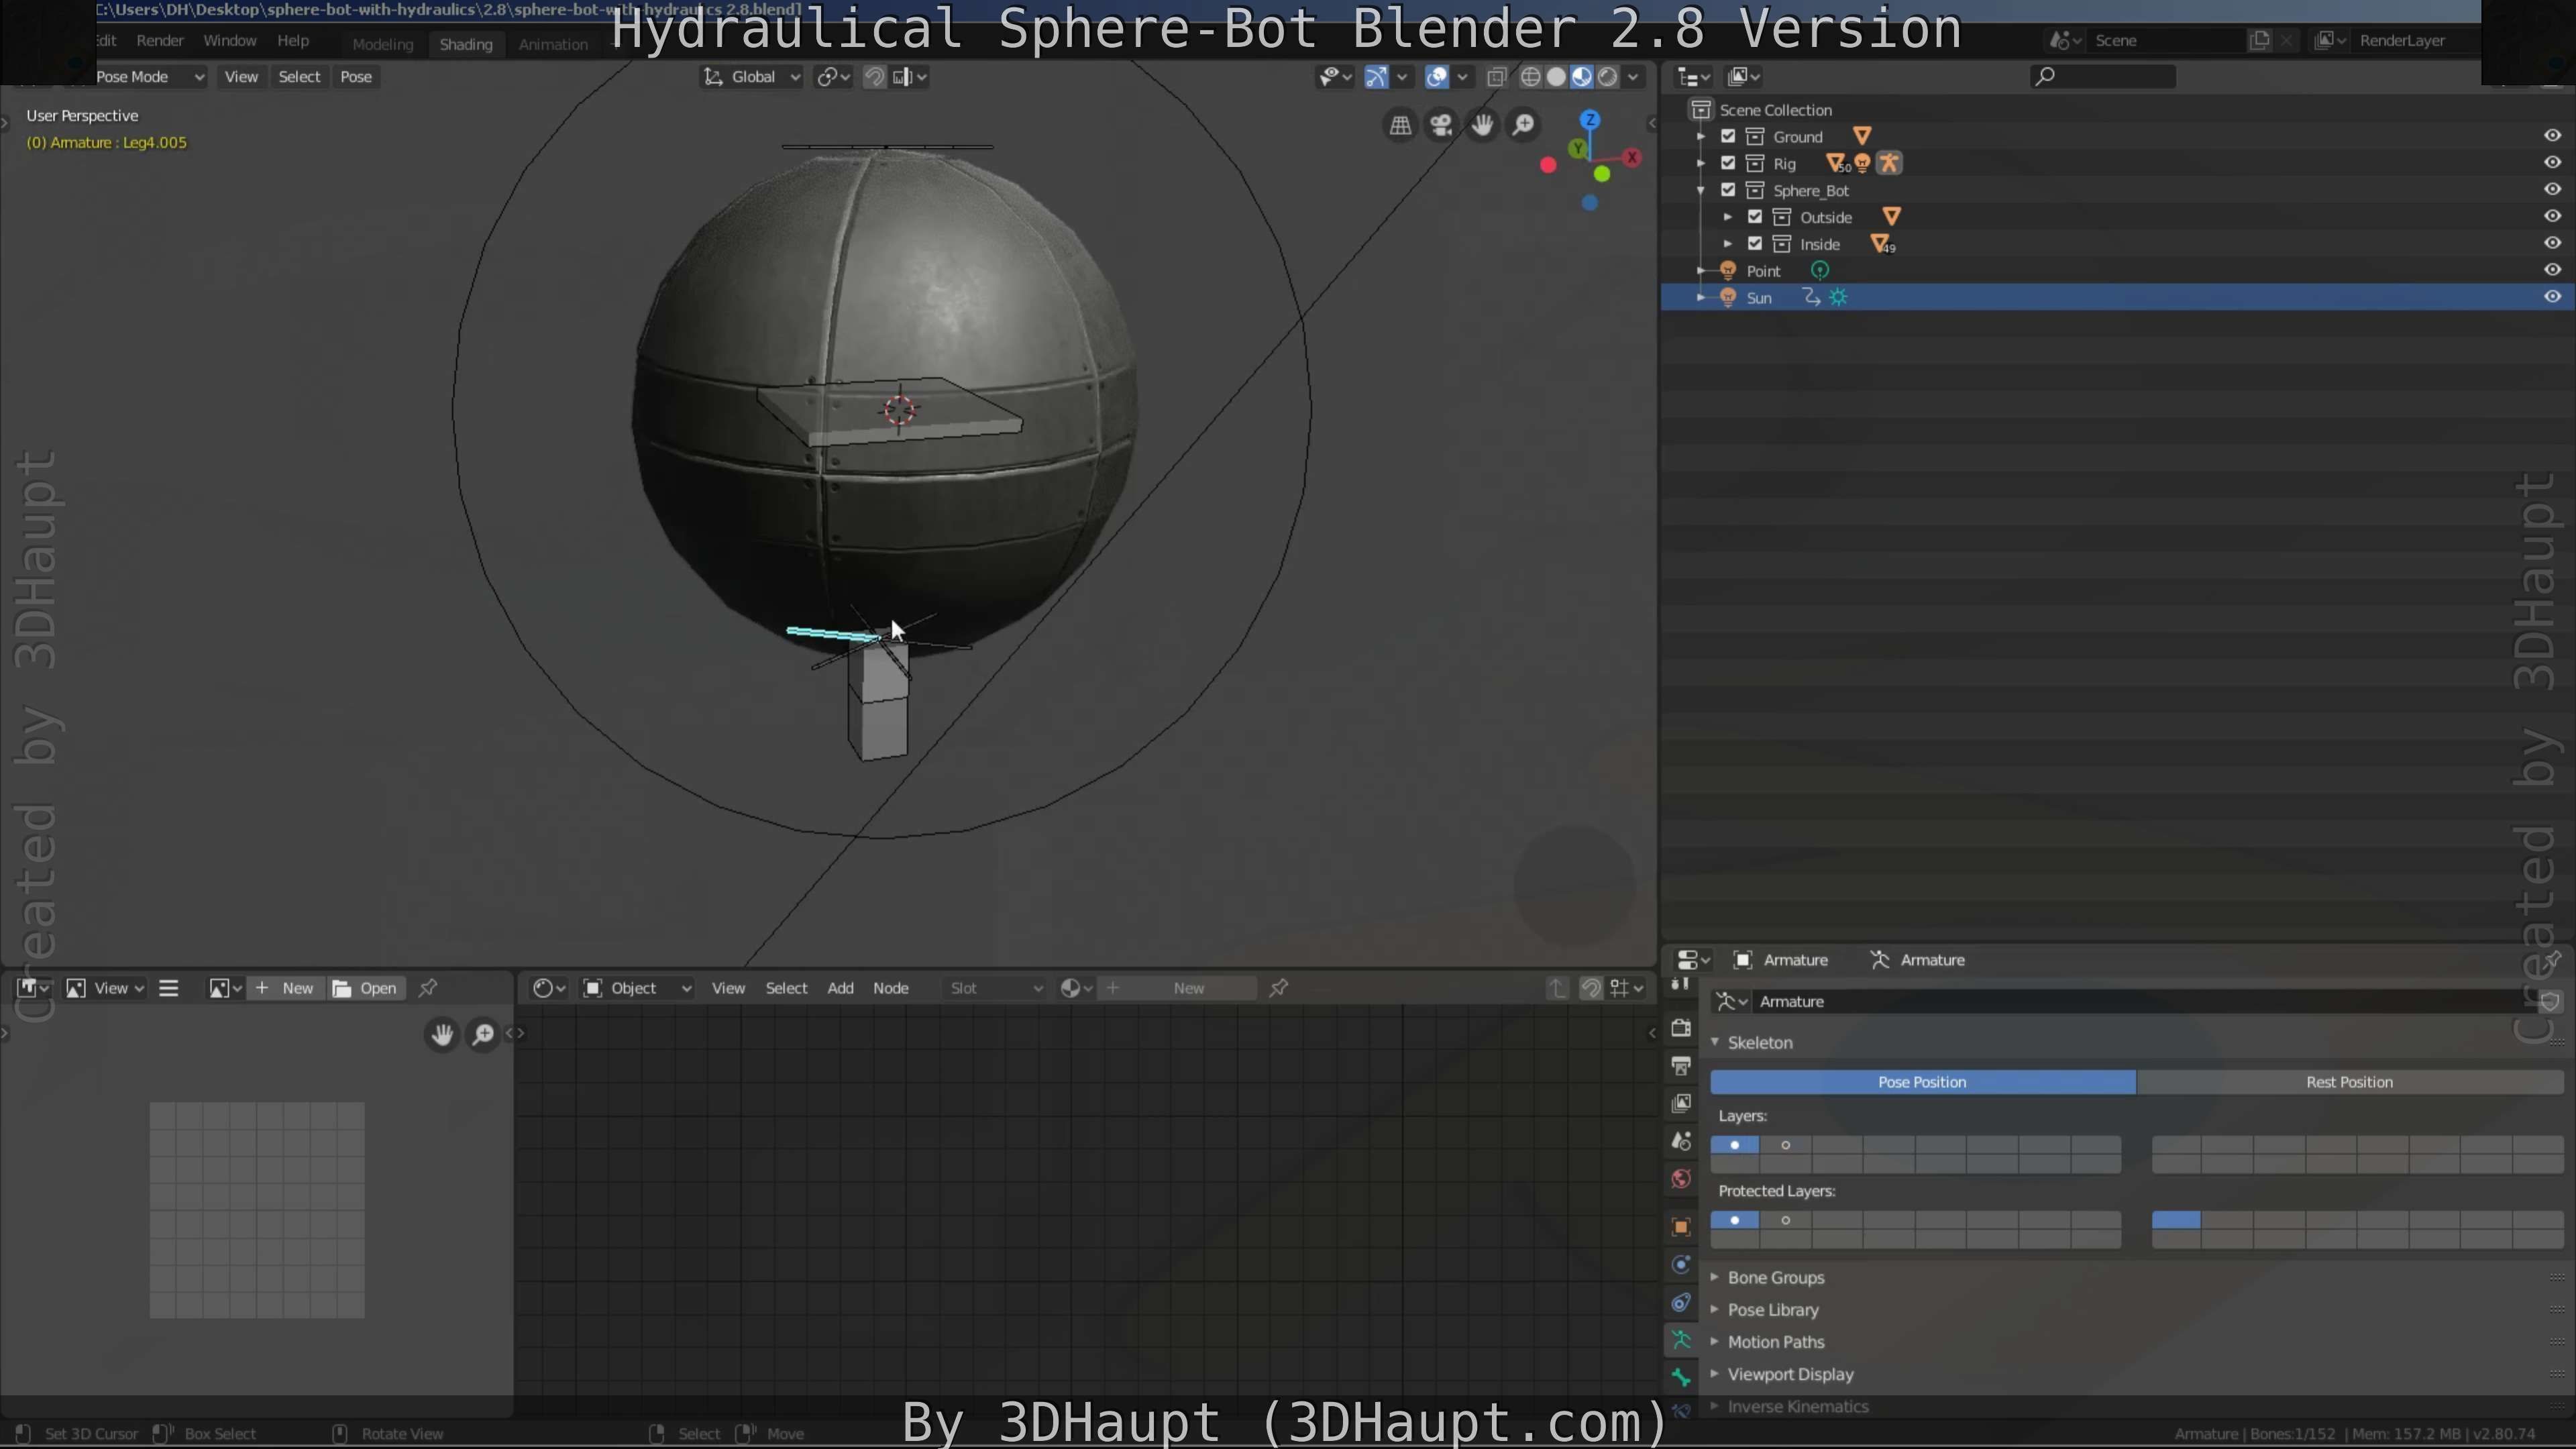Open Physics properties tab icon
Image resolution: width=2576 pixels, height=1449 pixels.
click(x=1681, y=1265)
